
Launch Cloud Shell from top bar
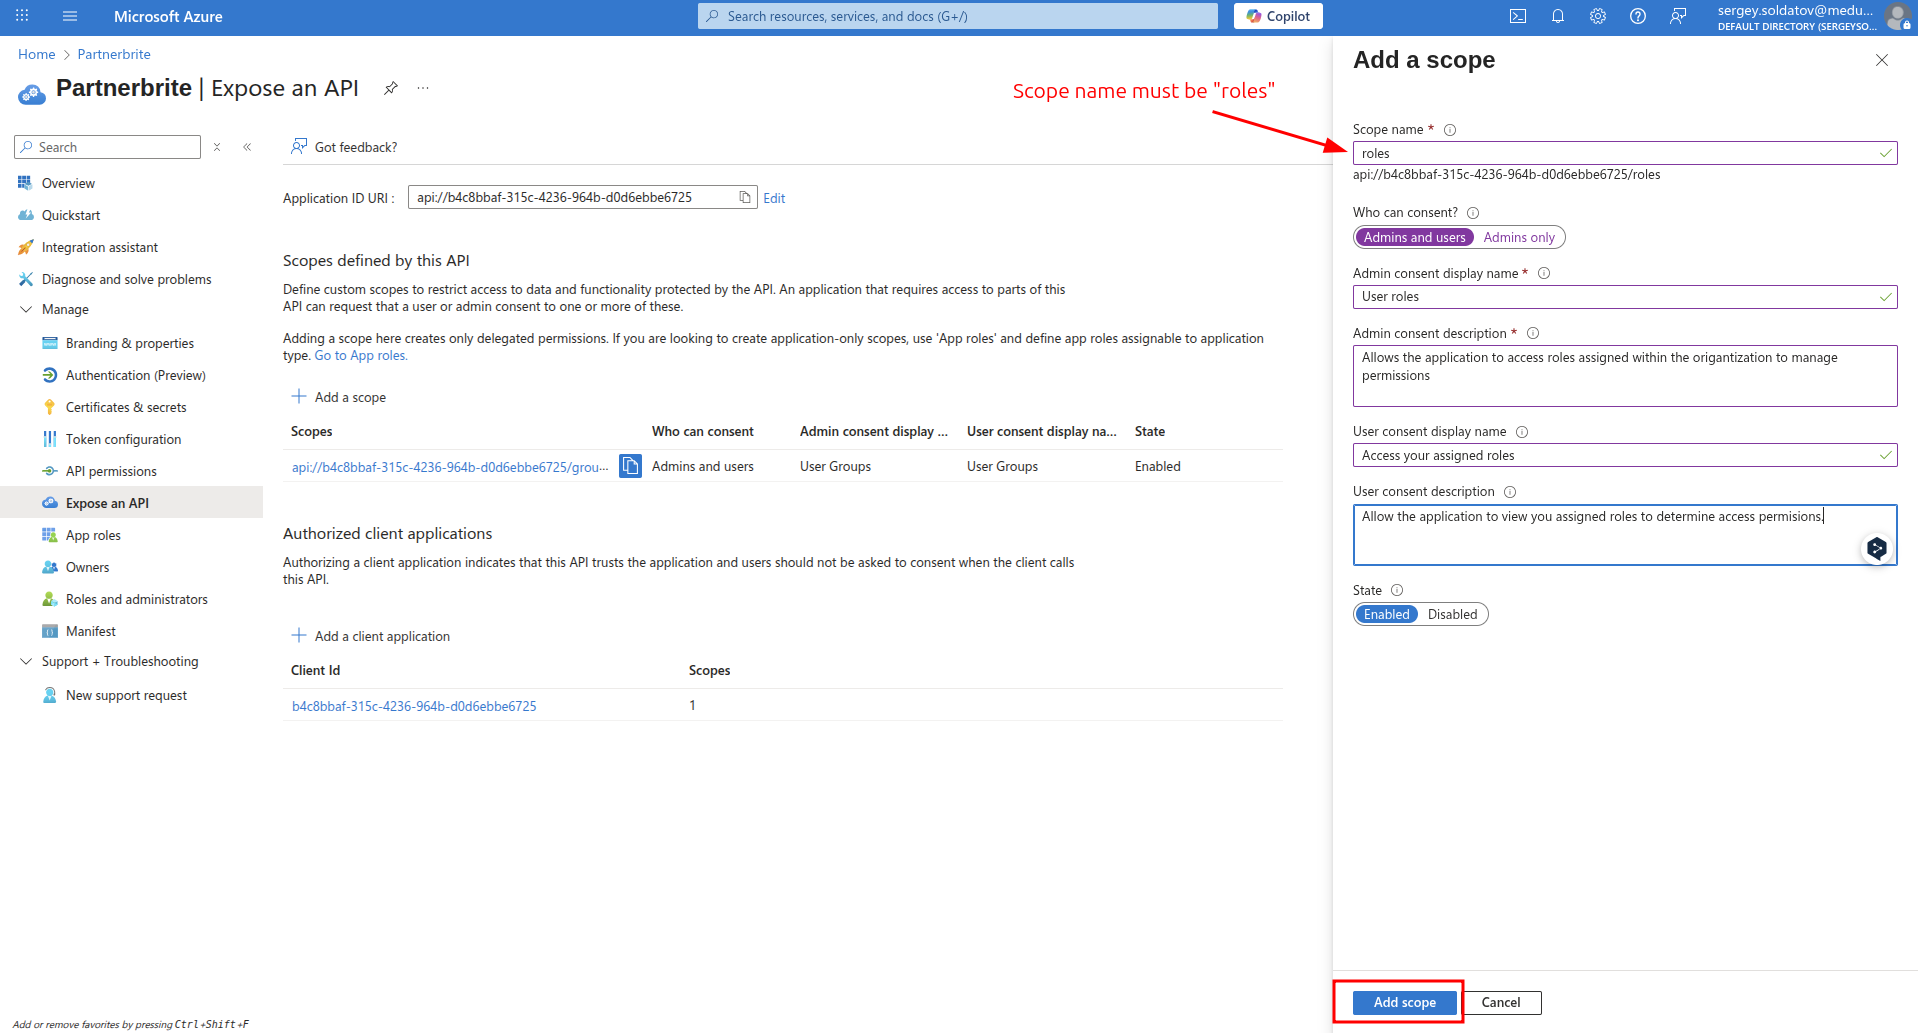[x=1518, y=16]
